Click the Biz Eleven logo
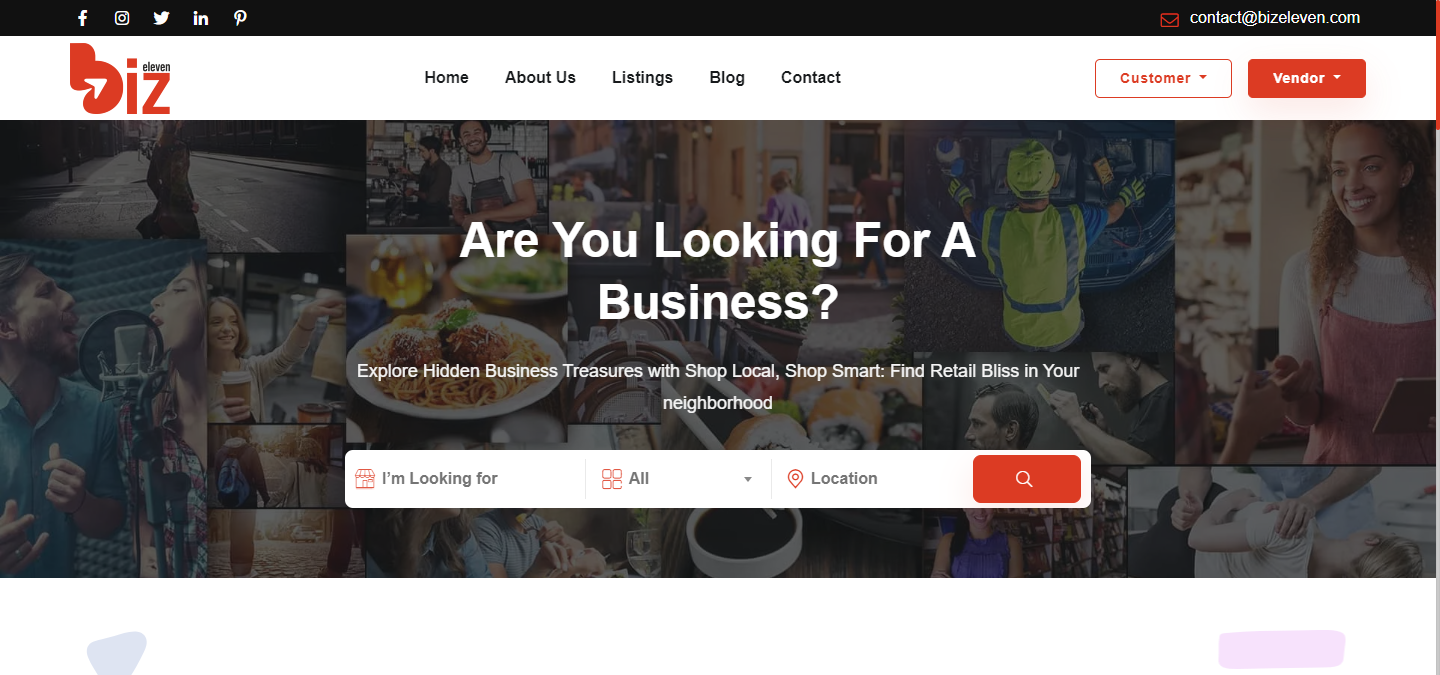1440x675 pixels. [x=120, y=78]
